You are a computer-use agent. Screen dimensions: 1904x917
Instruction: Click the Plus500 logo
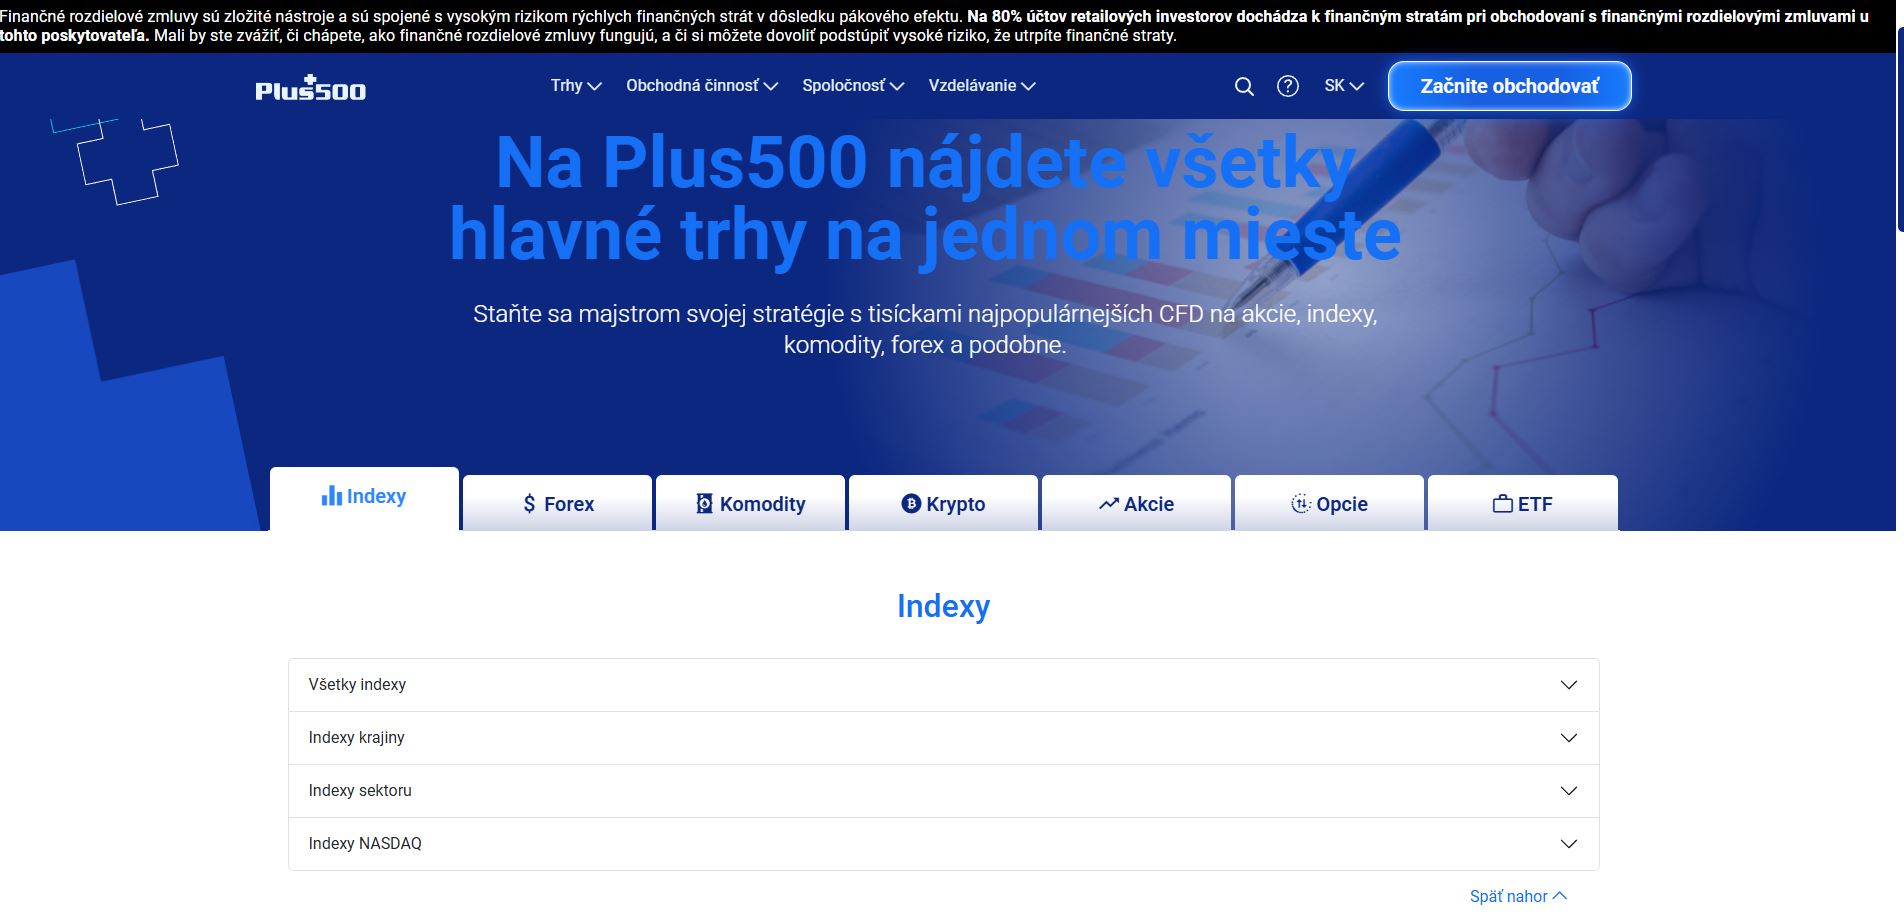[311, 88]
